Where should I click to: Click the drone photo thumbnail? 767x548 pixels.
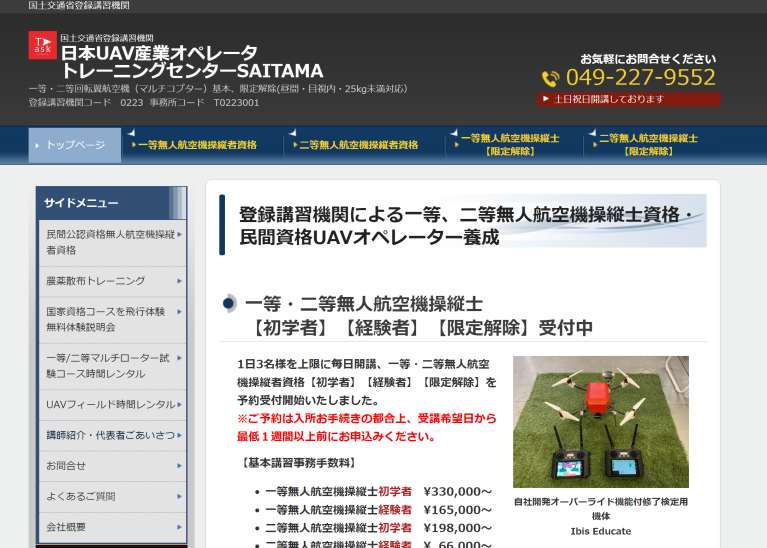coord(601,422)
